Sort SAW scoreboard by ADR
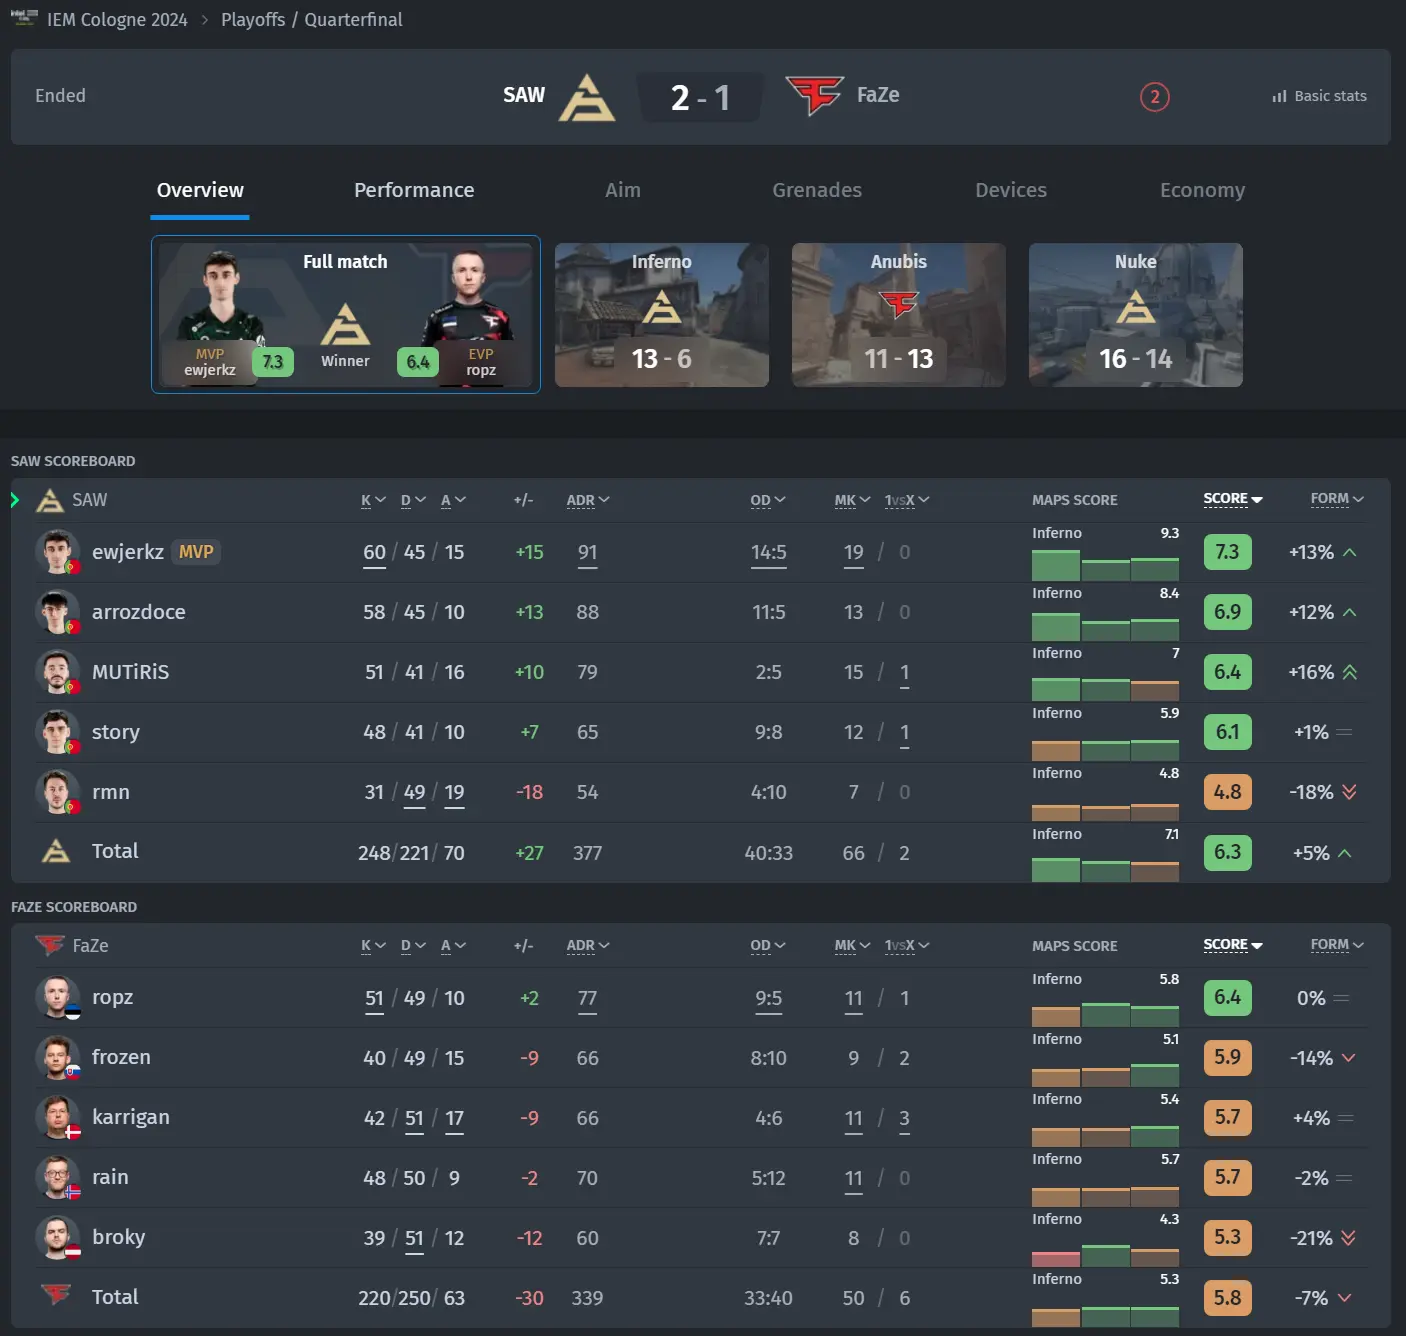 click(588, 500)
